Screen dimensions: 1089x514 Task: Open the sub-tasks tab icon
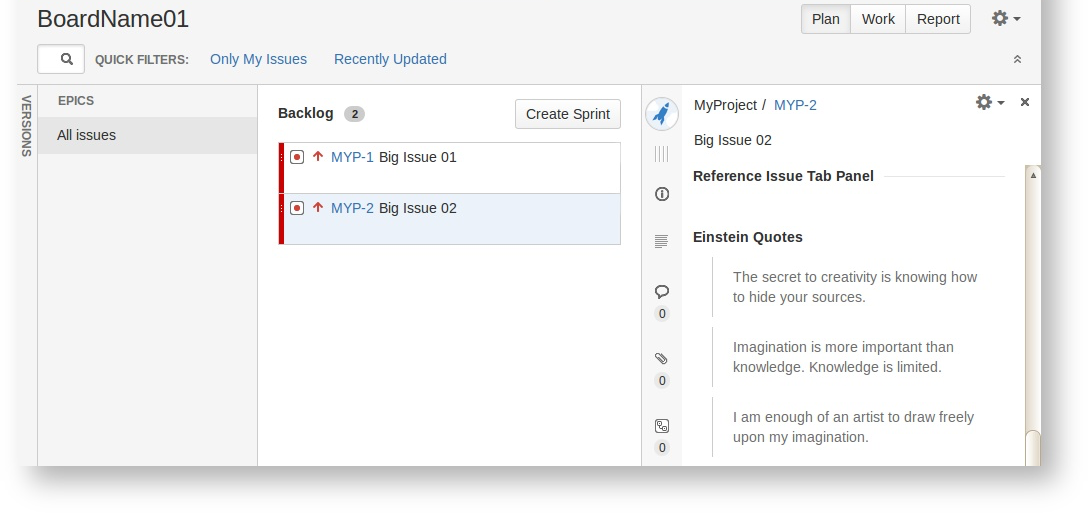(x=661, y=426)
